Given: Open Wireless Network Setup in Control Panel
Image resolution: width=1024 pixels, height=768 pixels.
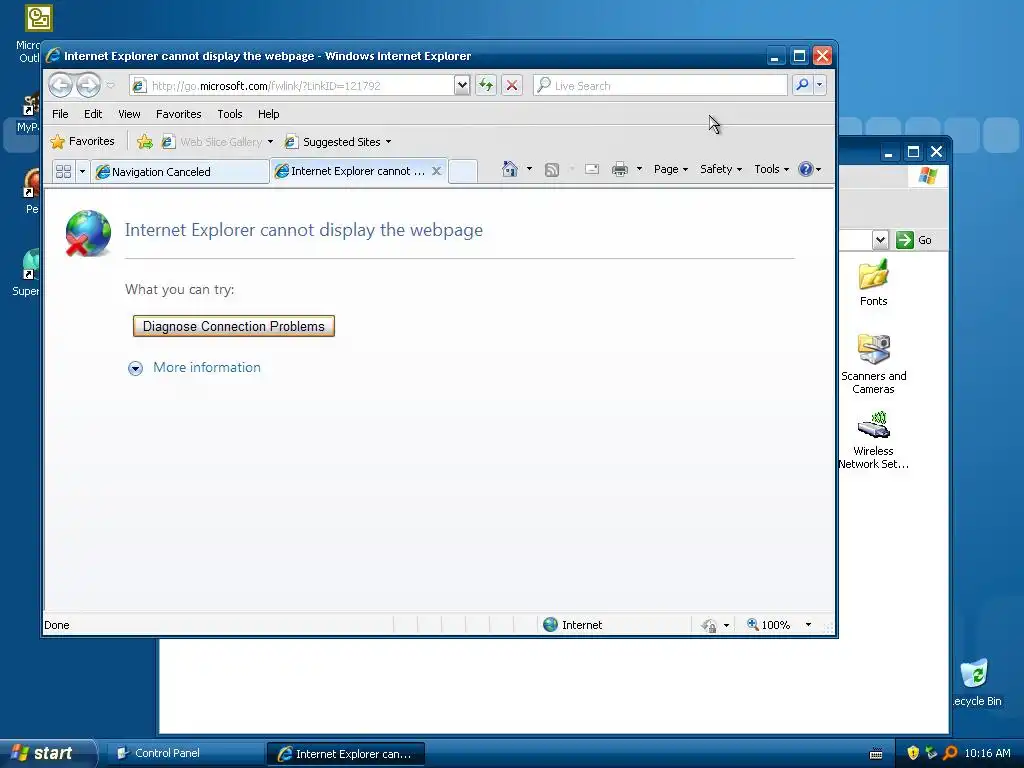Looking at the screenshot, I should [x=873, y=440].
